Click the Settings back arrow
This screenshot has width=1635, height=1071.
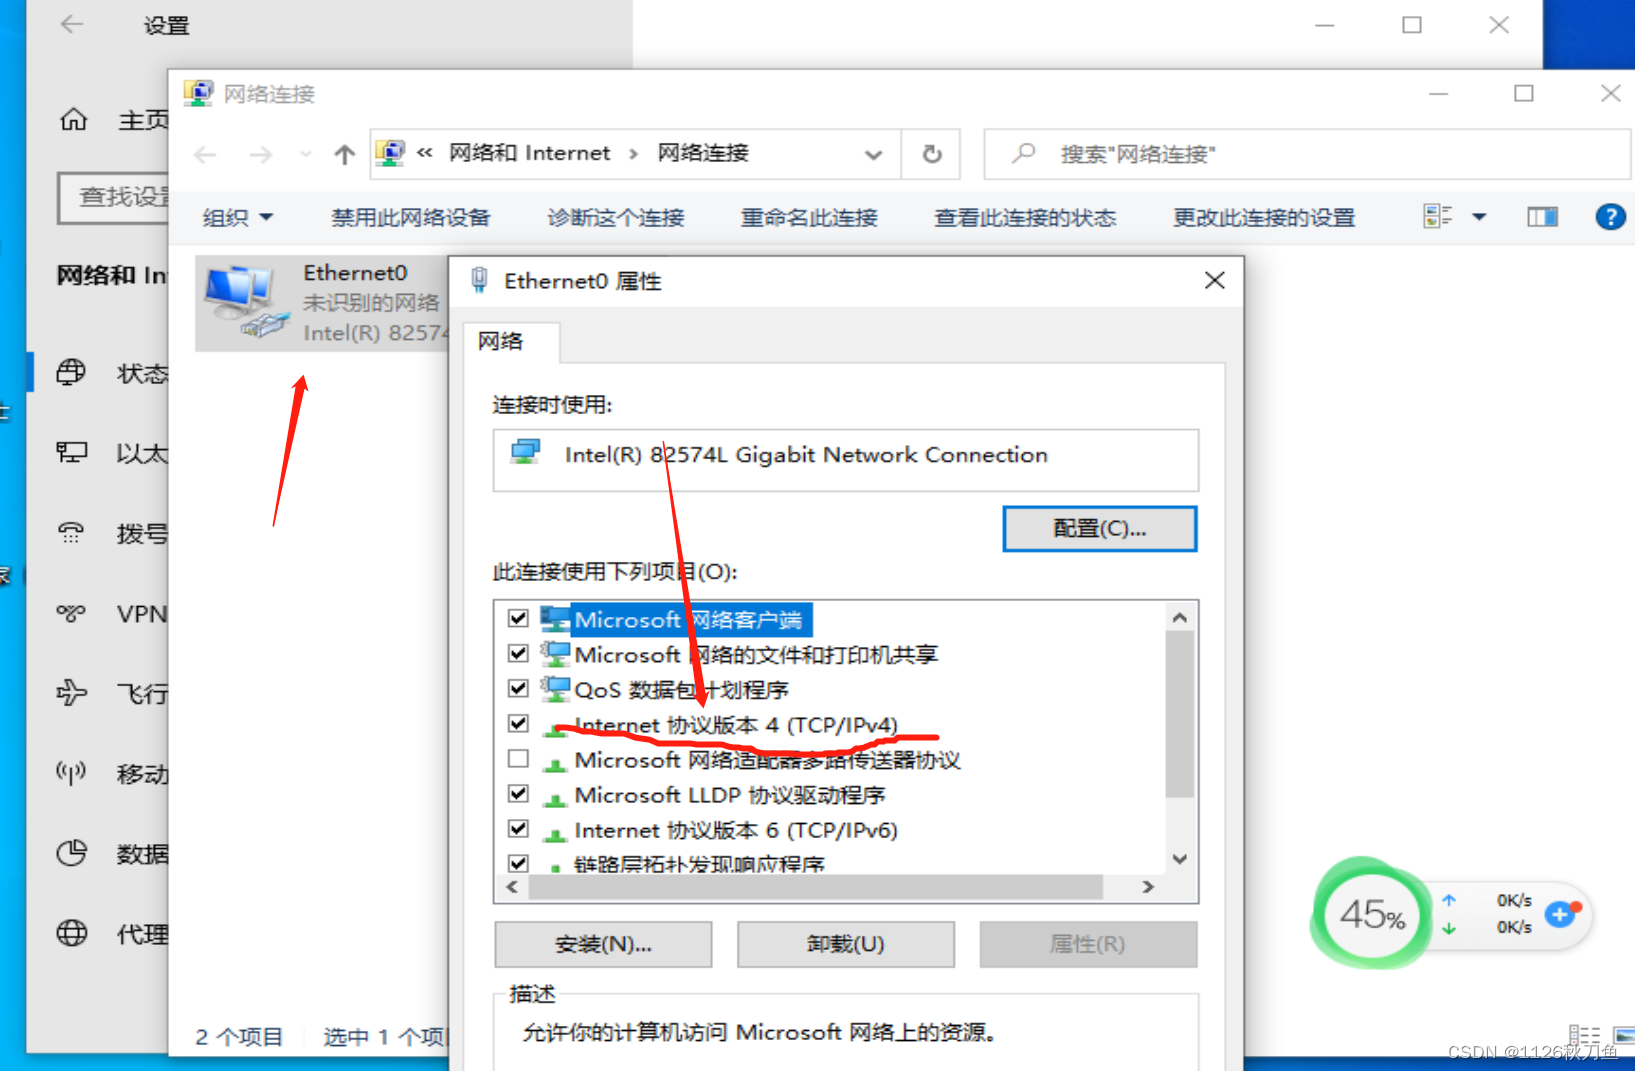coord(71,24)
